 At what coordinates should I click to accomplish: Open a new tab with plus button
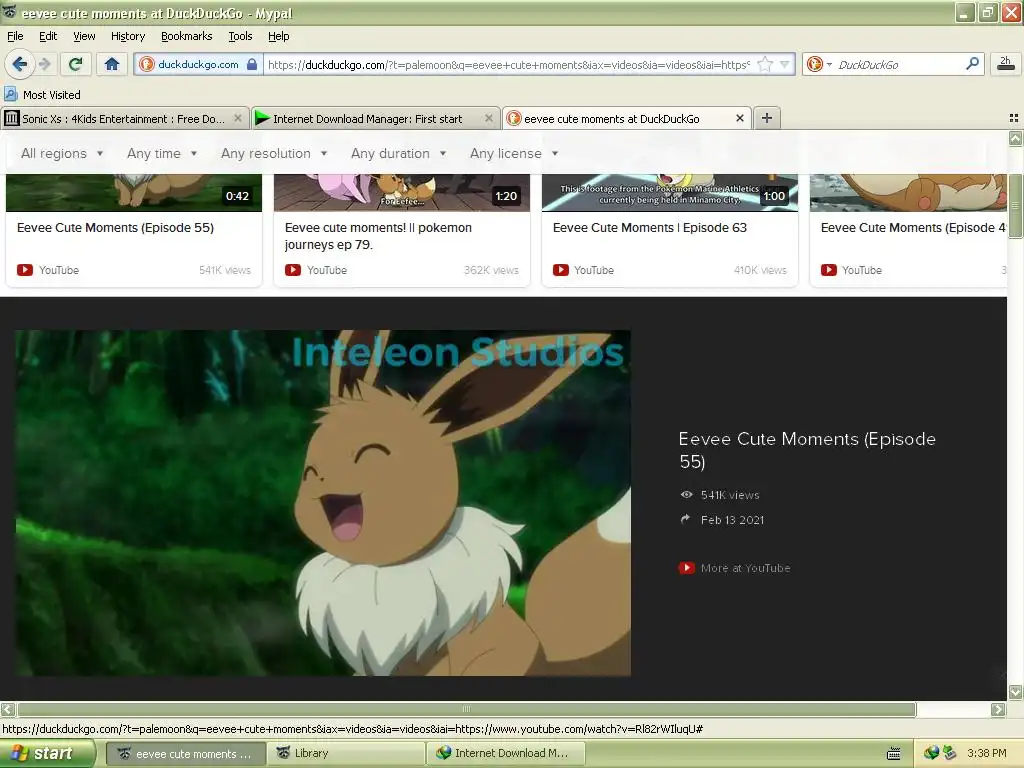pyautogui.click(x=767, y=118)
